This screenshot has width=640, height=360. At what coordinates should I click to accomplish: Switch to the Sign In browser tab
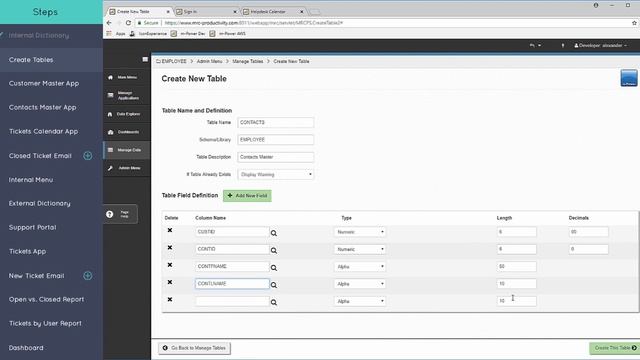[x=205, y=12]
